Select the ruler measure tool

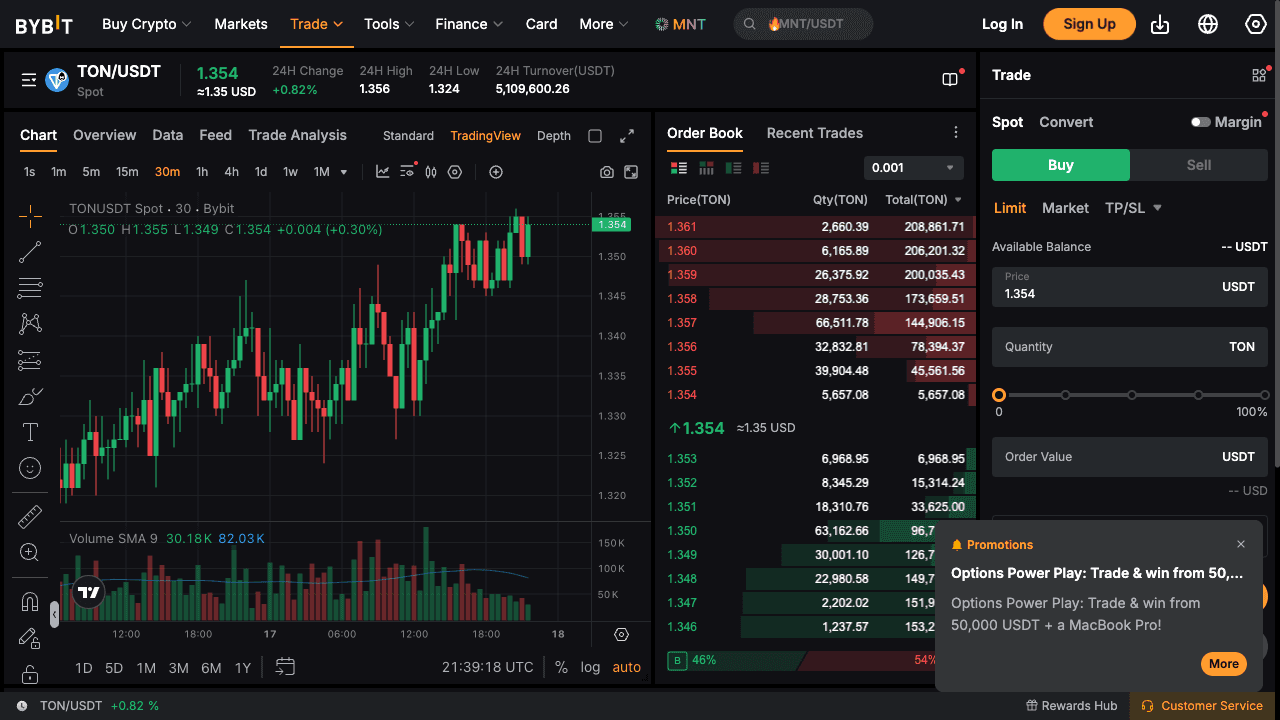coord(30,516)
